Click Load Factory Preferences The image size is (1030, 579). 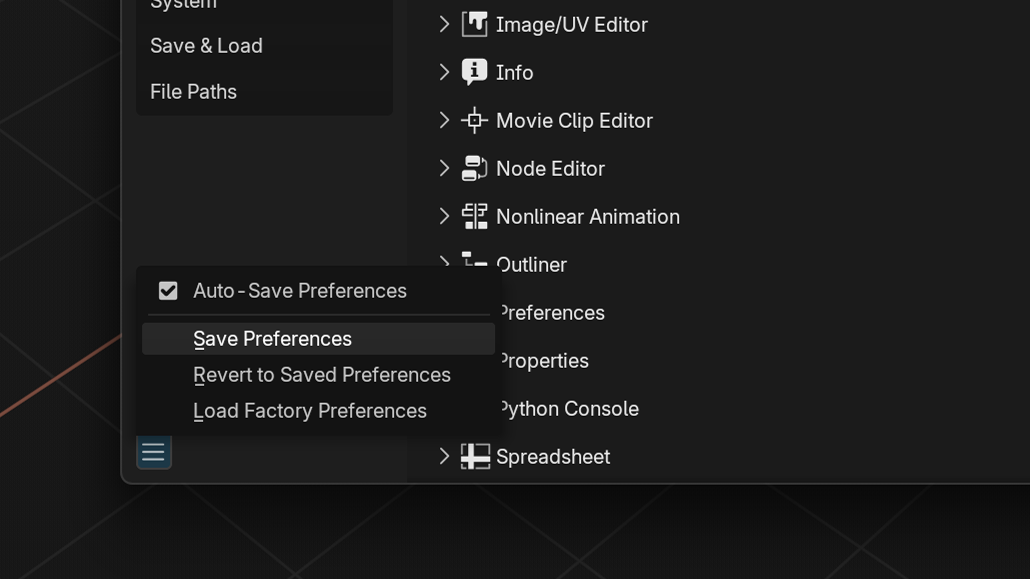[x=309, y=410]
